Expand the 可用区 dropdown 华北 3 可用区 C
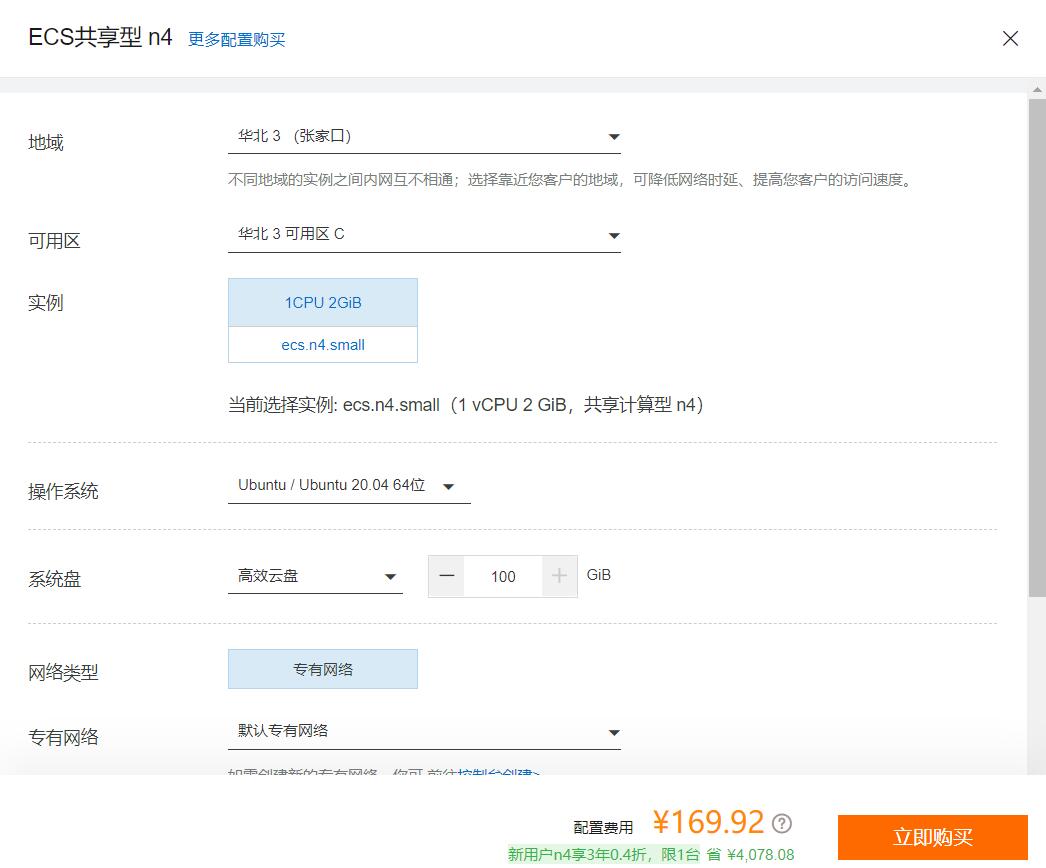Viewport: 1046px width, 868px height. pos(424,235)
